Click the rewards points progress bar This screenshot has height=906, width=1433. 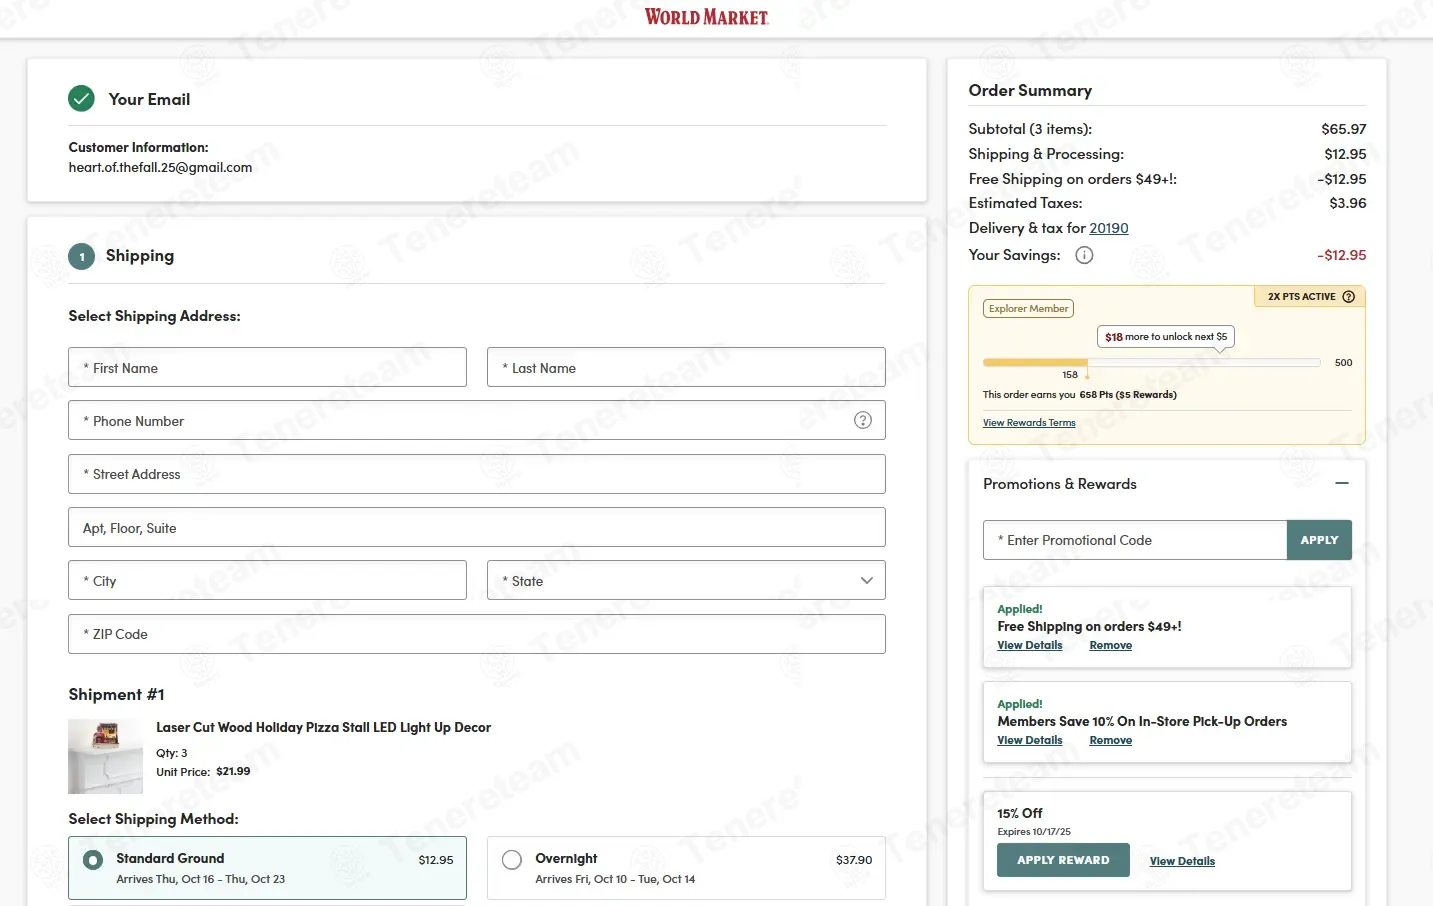[1151, 362]
